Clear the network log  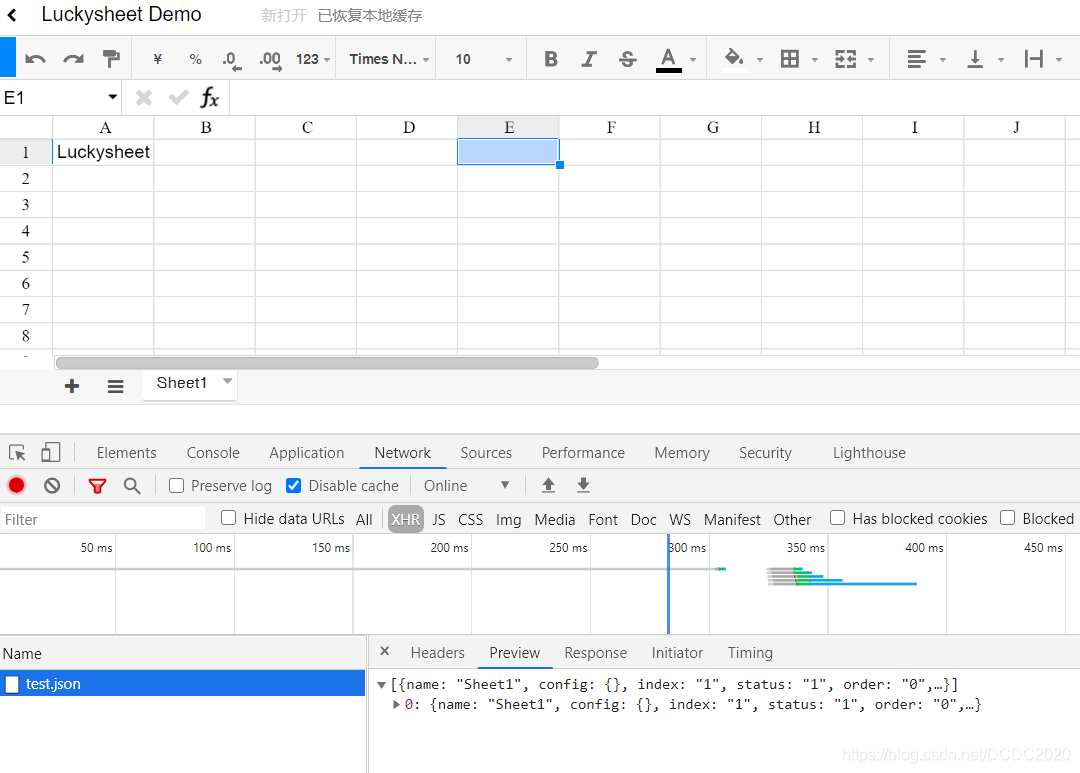(x=52, y=486)
